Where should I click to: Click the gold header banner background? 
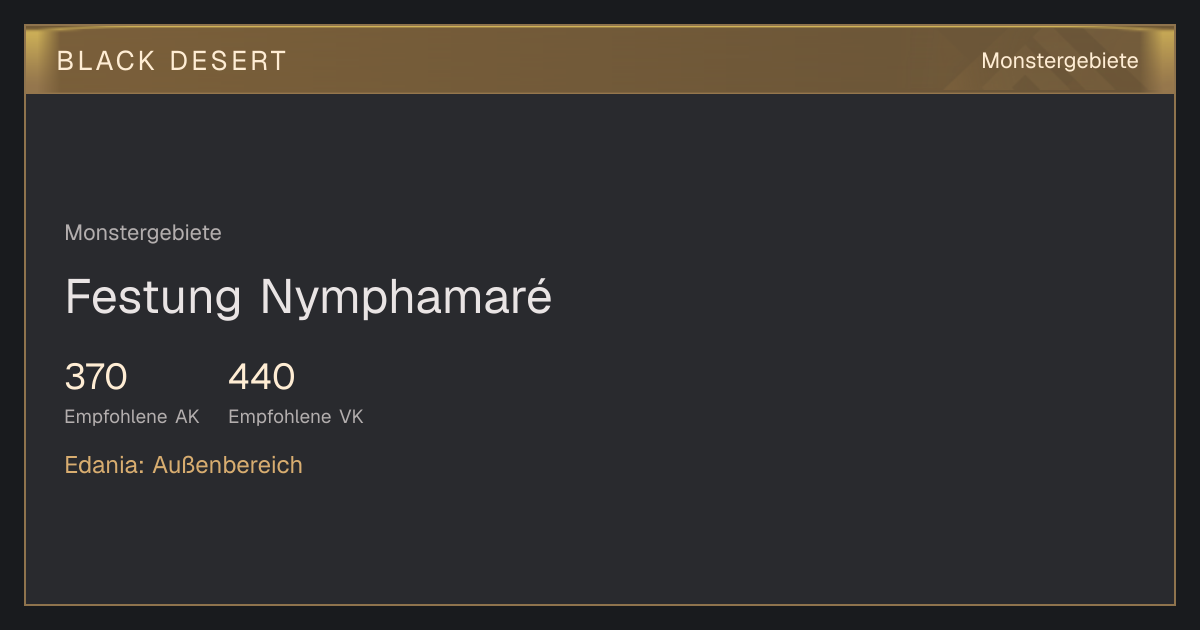[600, 60]
